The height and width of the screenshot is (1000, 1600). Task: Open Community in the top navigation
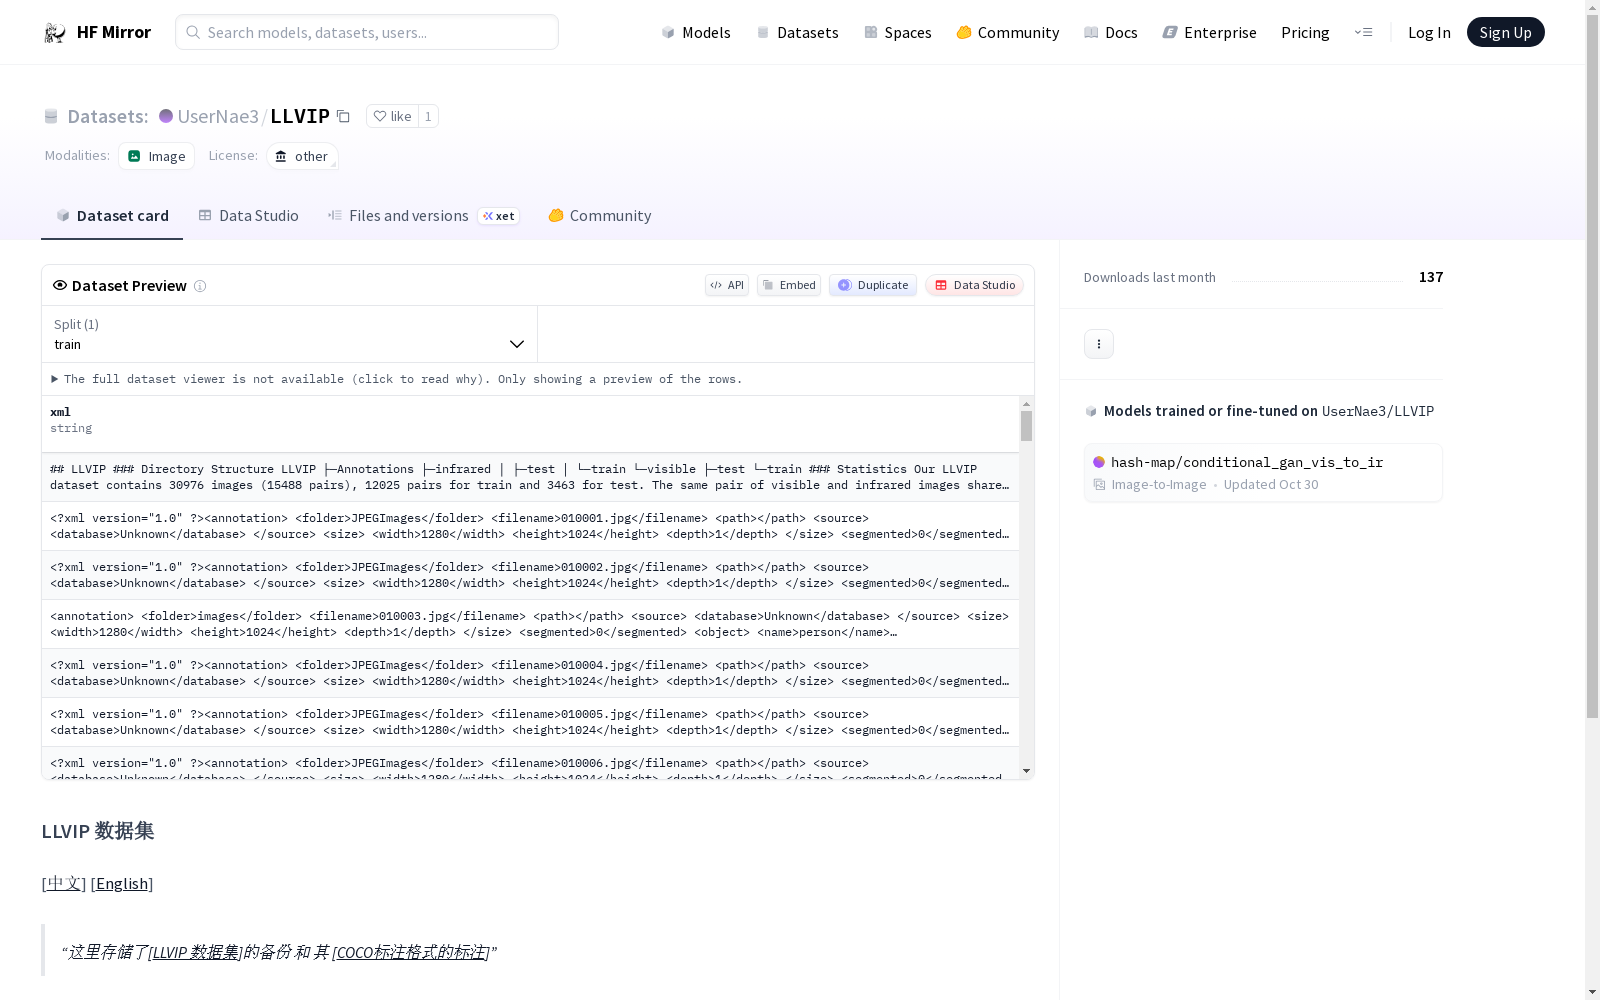(x=1008, y=32)
